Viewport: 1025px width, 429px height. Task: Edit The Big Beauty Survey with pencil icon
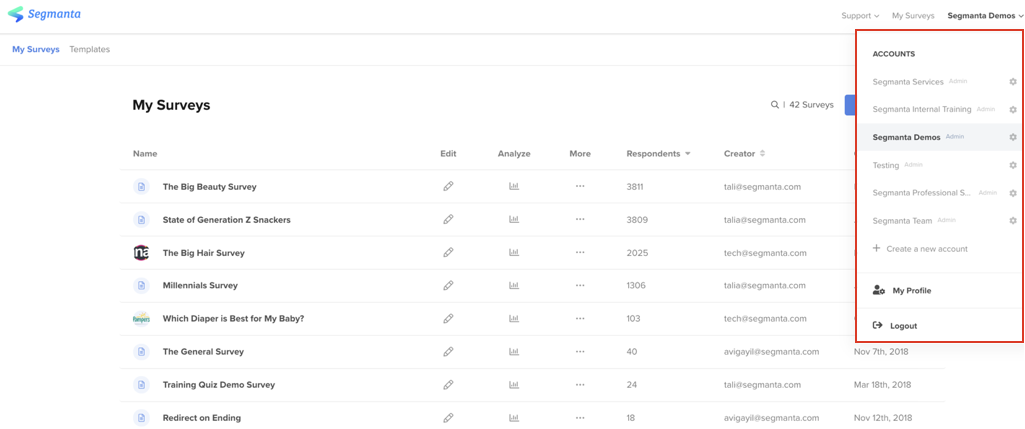coord(448,186)
